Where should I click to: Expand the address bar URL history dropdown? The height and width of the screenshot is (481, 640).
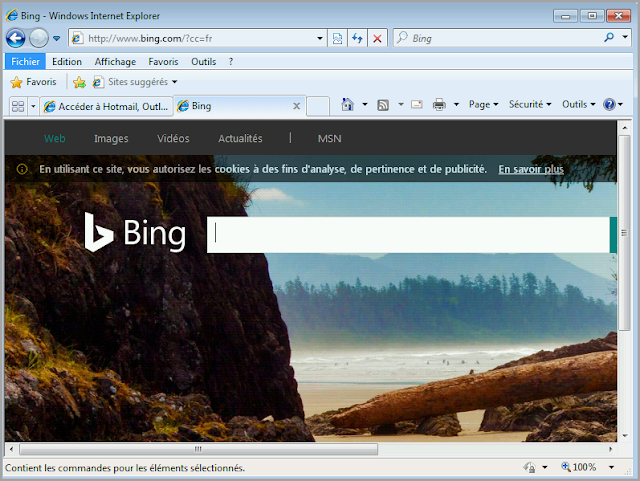(320, 38)
